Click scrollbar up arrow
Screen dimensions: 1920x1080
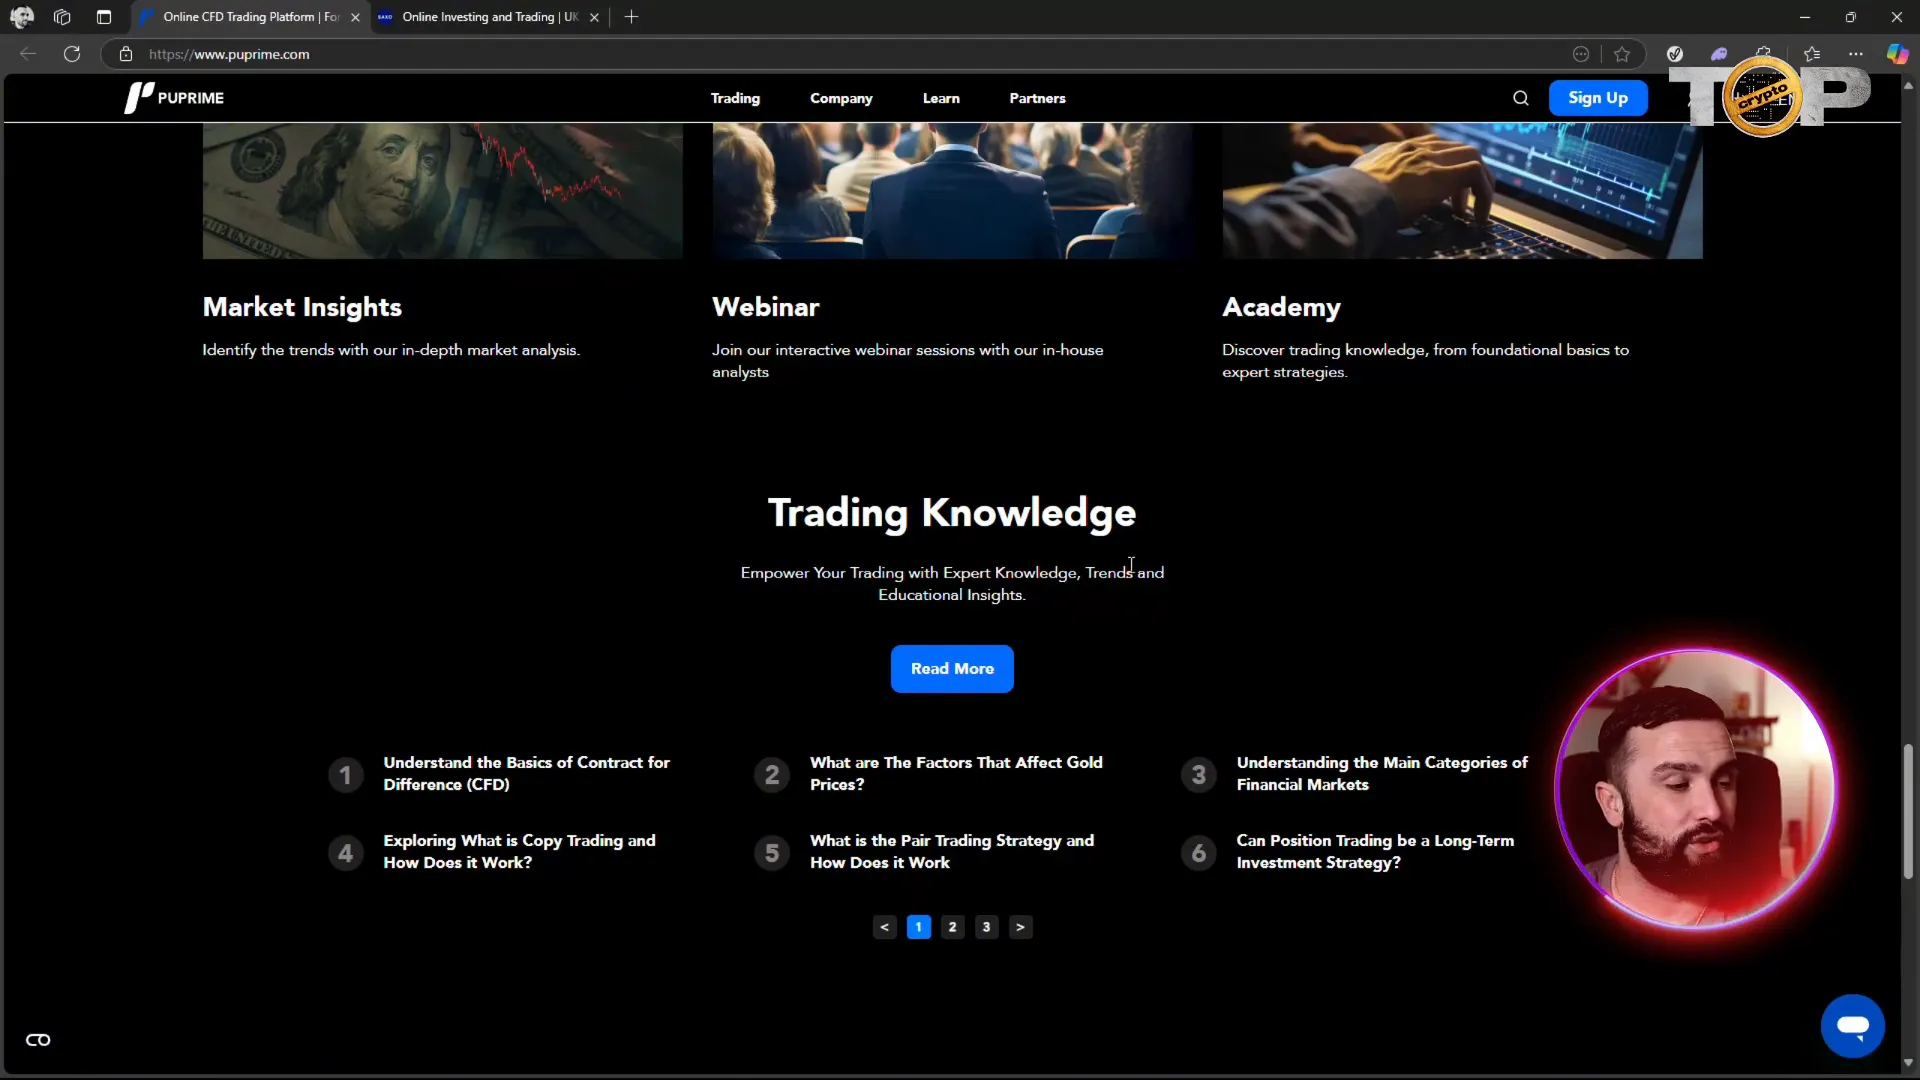[x=1908, y=86]
